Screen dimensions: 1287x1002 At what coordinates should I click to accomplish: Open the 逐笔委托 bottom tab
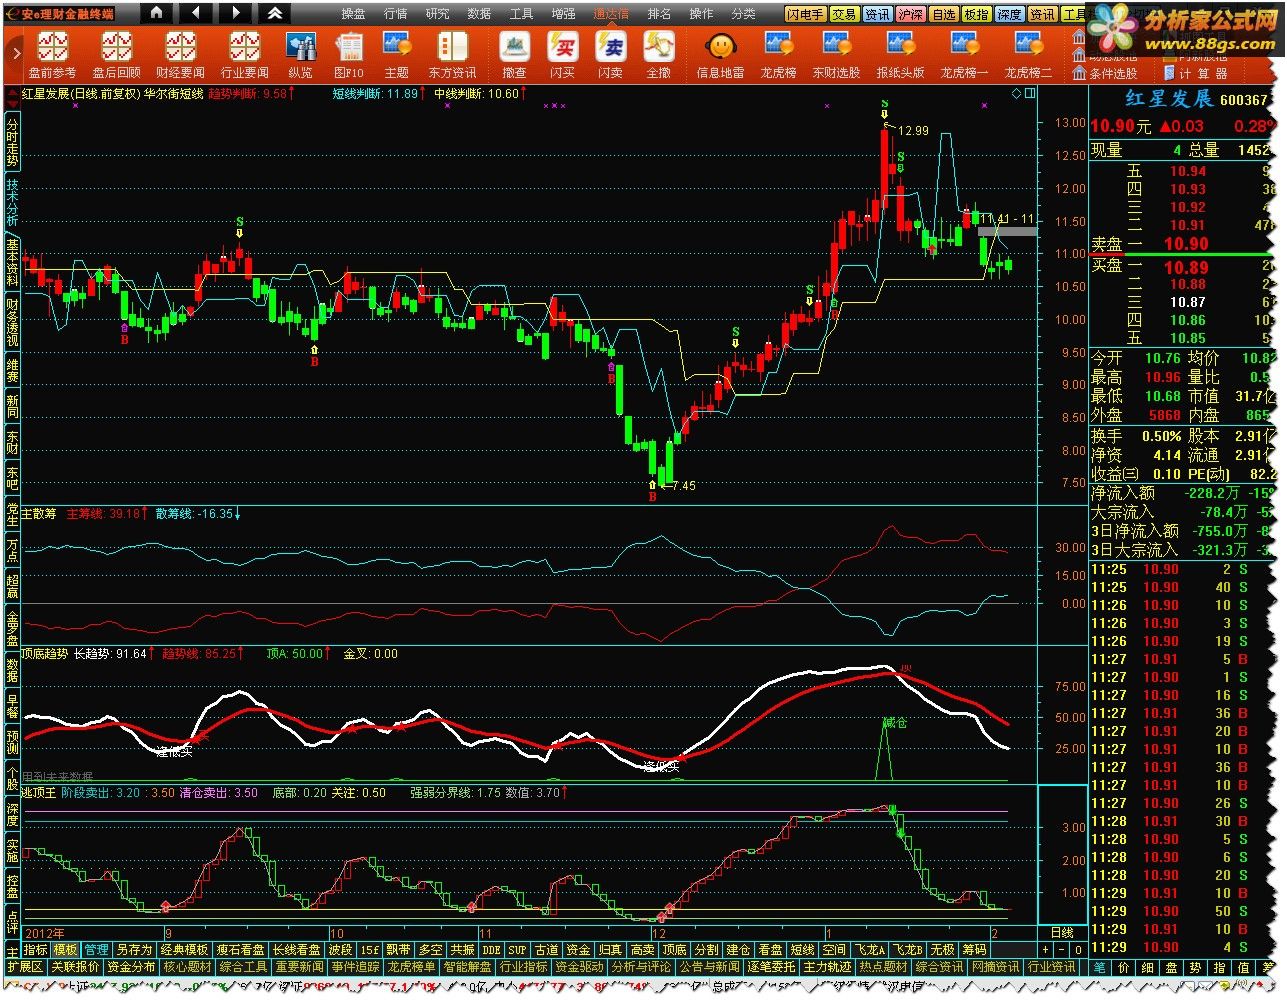(x=772, y=967)
